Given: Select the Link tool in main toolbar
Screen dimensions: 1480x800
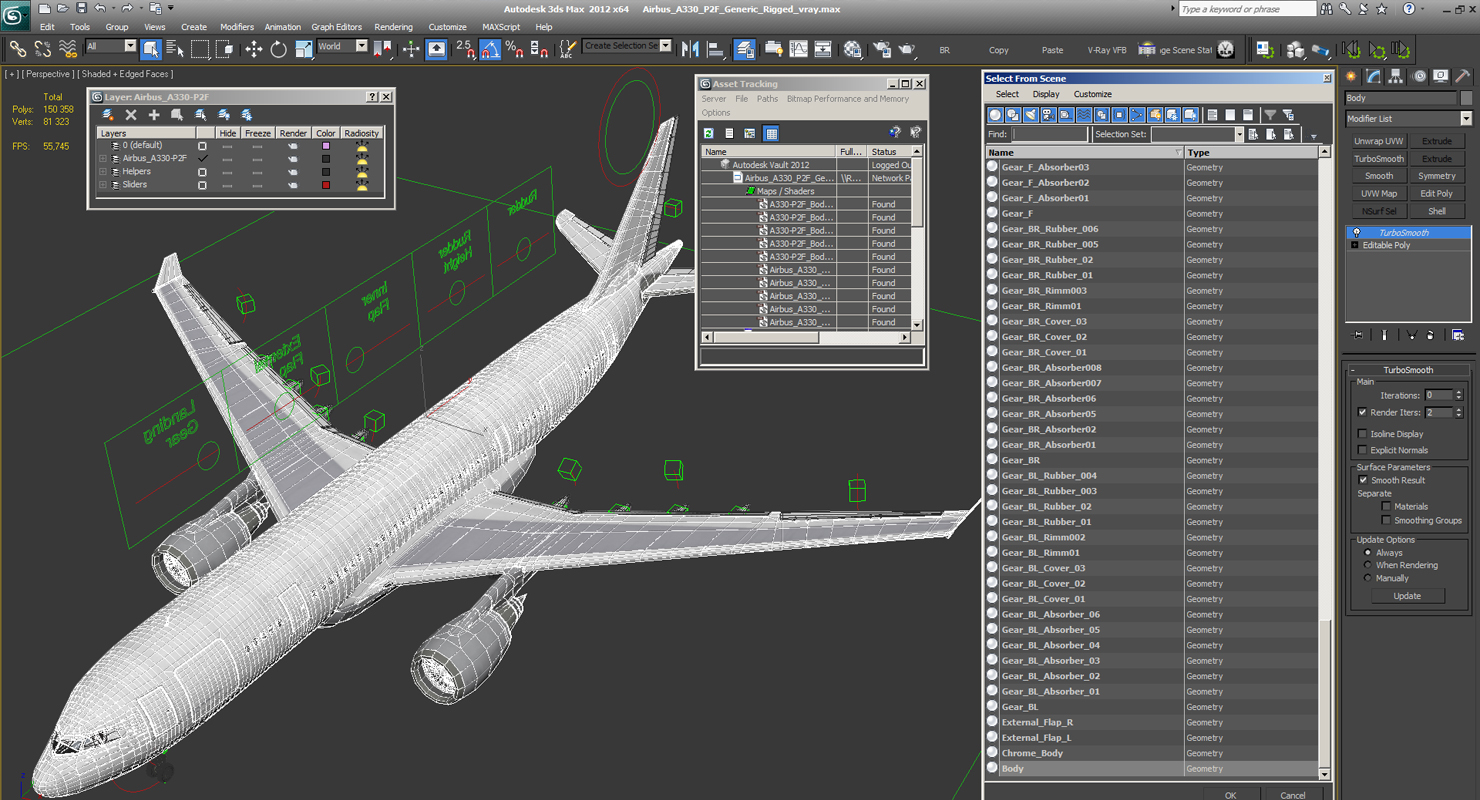Looking at the screenshot, I should tap(17, 49).
